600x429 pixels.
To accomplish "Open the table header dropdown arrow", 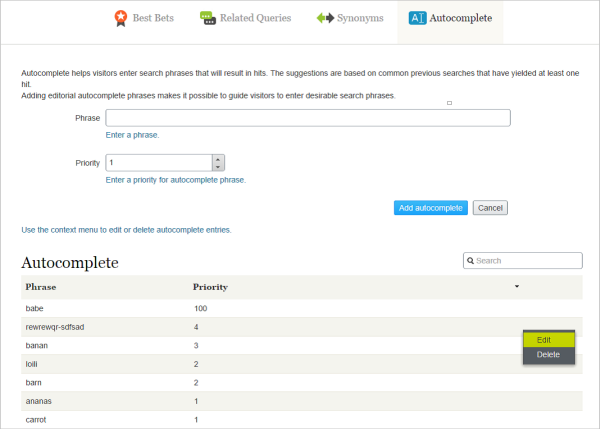I will (x=517, y=287).
